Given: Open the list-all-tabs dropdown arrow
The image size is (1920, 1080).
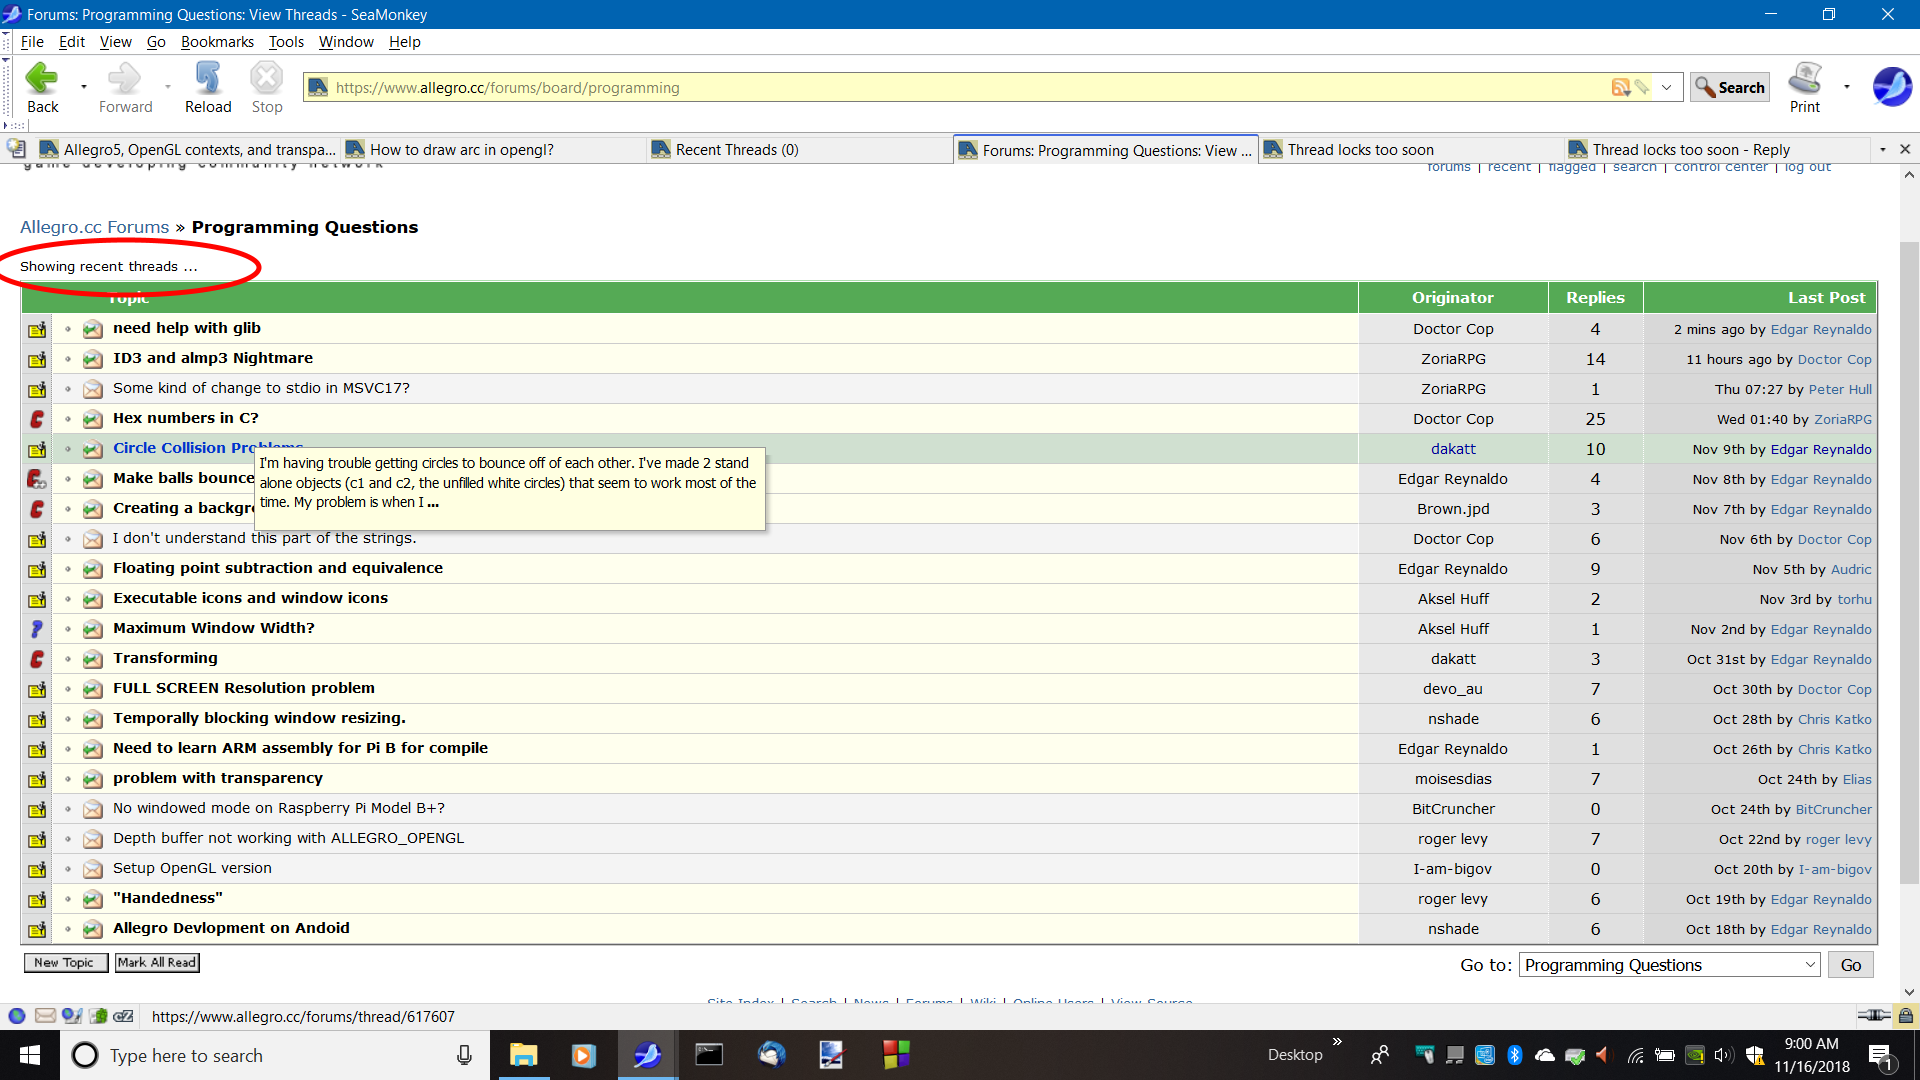Looking at the screenshot, I should pyautogui.click(x=1882, y=150).
